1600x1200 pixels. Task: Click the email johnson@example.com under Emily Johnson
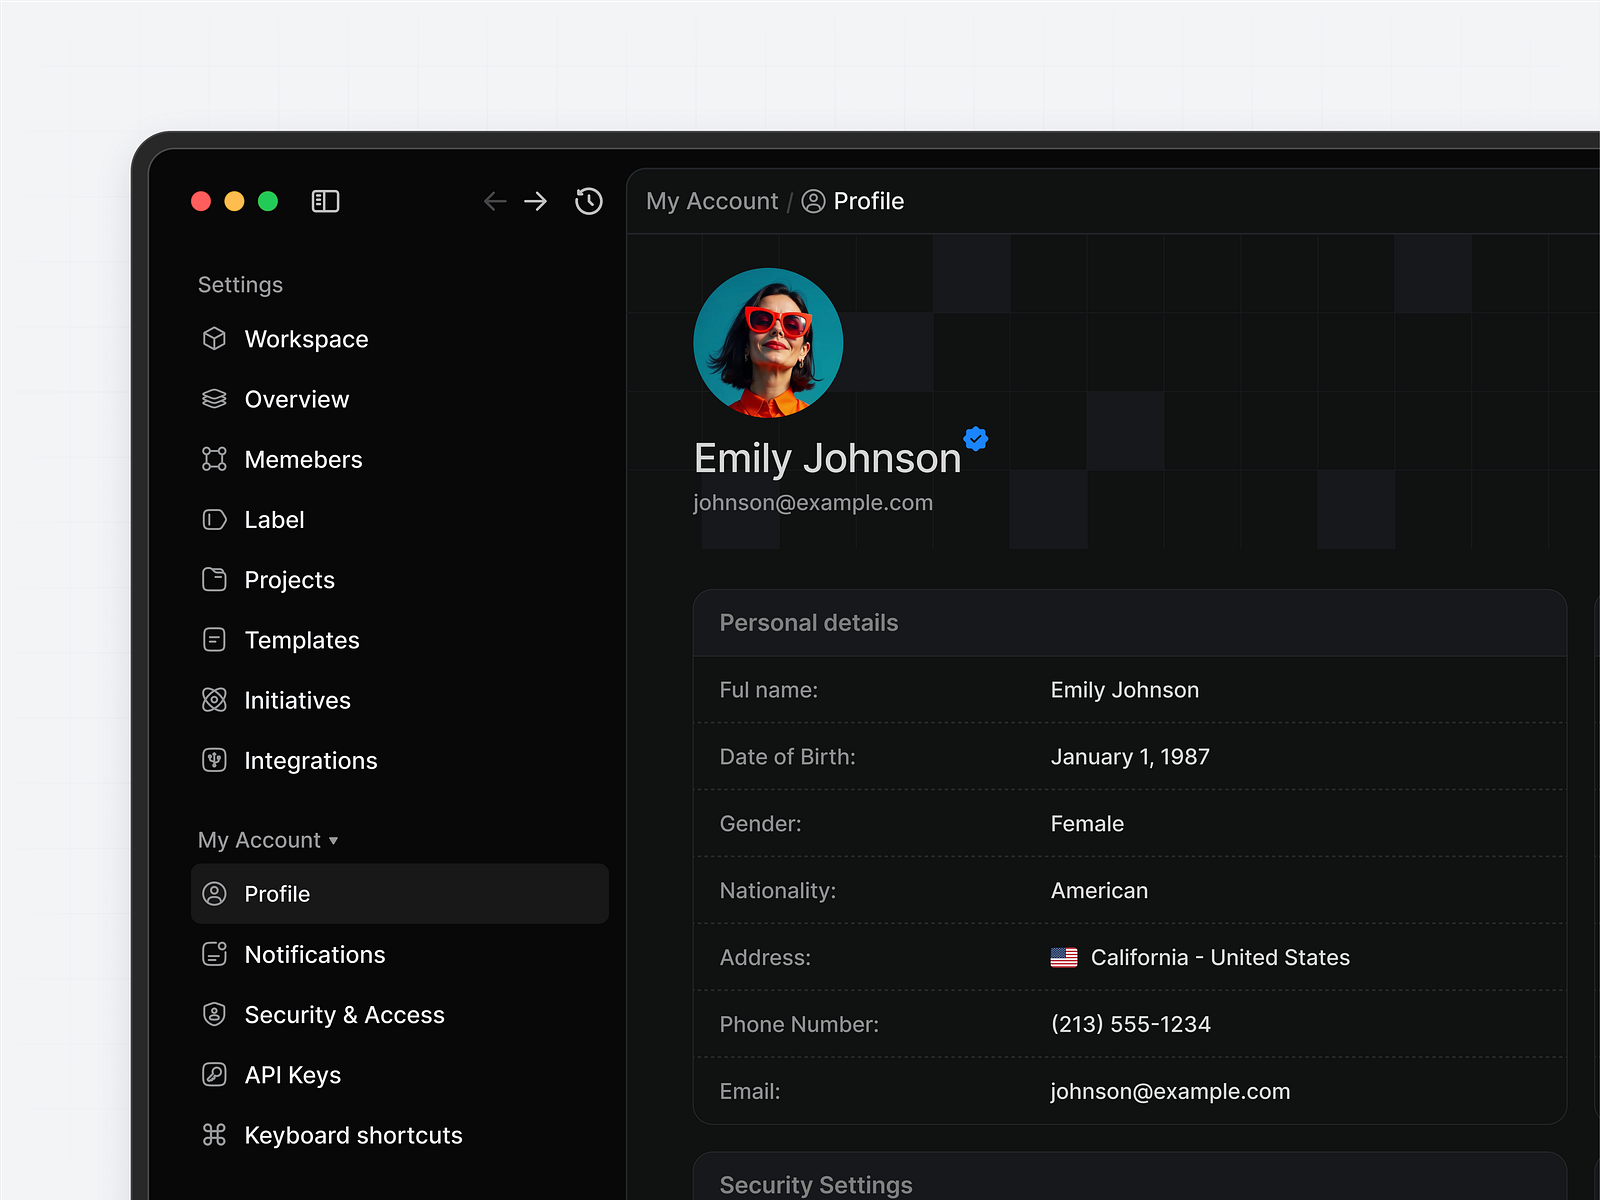point(813,502)
